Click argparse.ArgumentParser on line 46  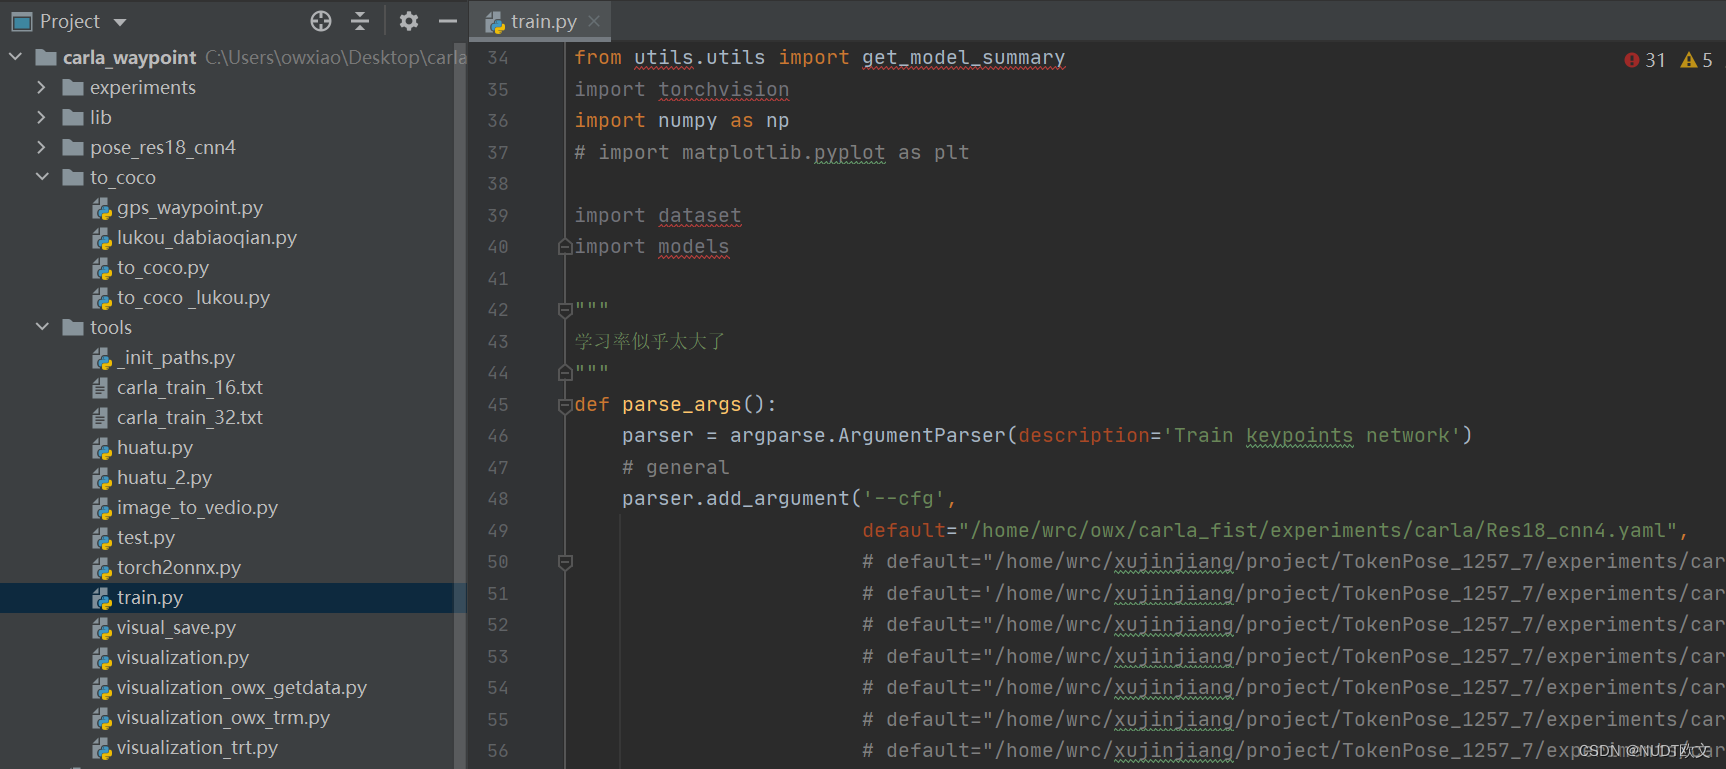coord(868,436)
